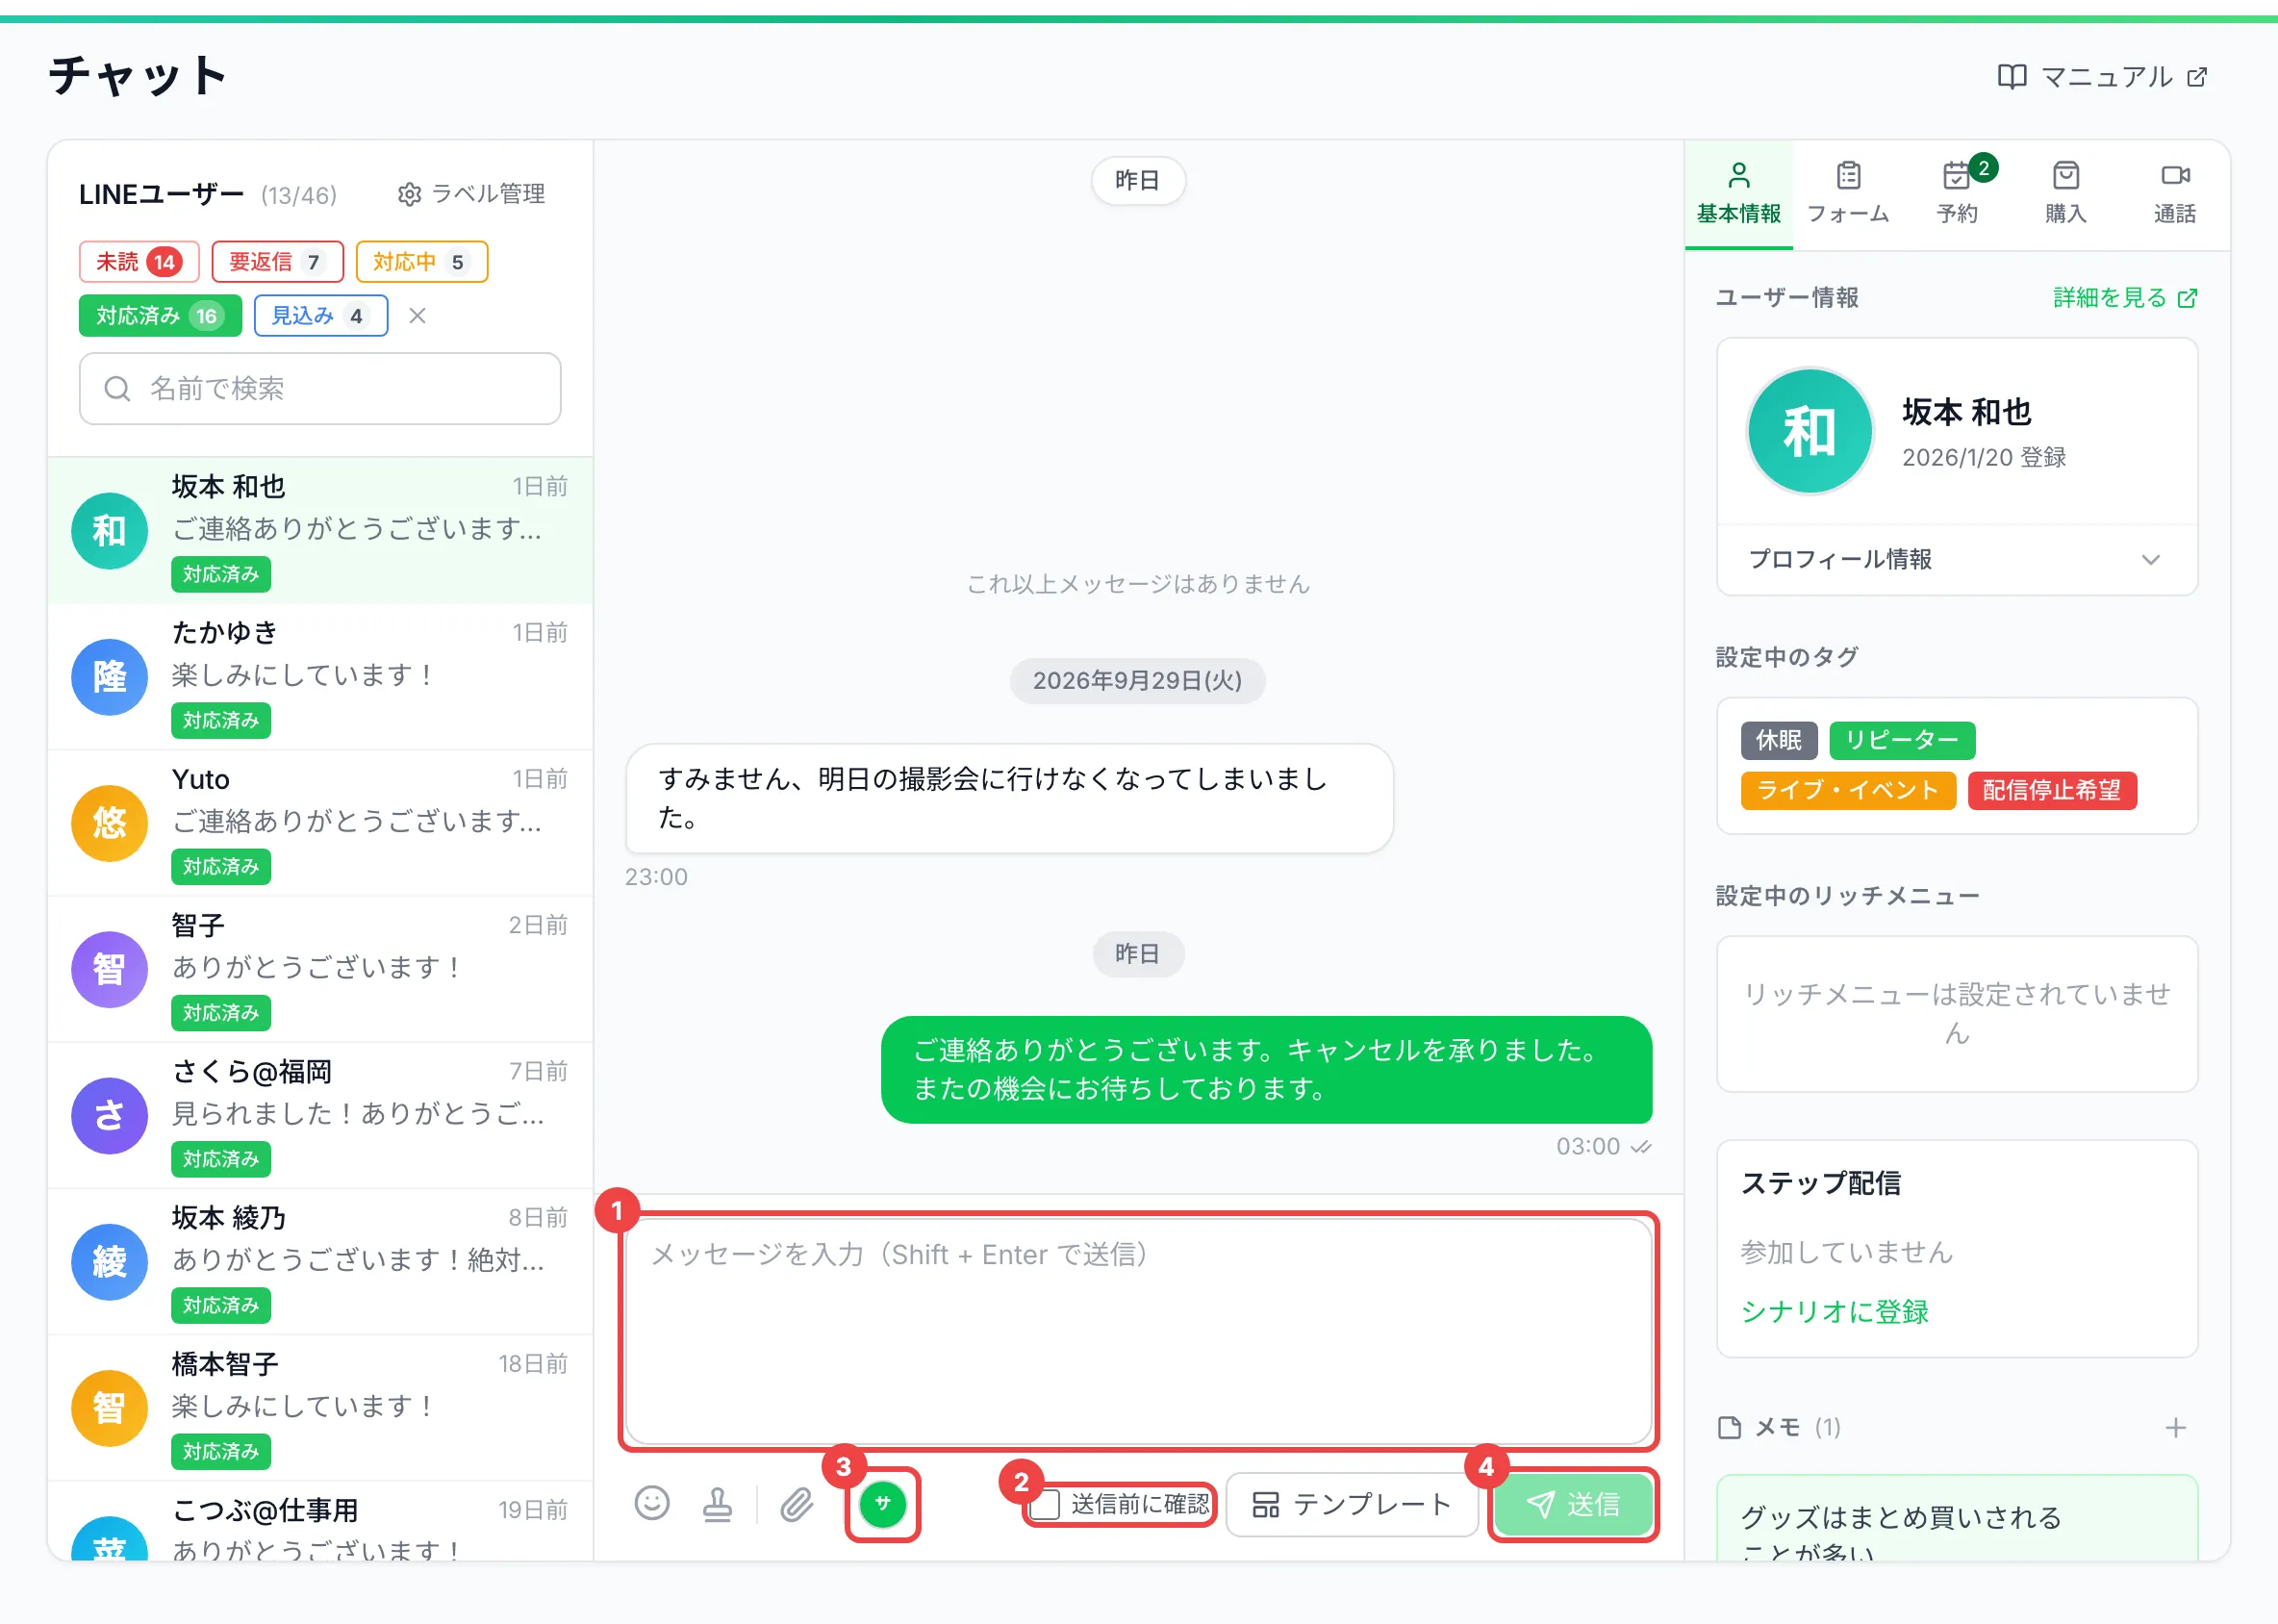Click 坂本 和也 avatar in user list
Image resolution: width=2278 pixels, height=1624 pixels.
[x=110, y=530]
